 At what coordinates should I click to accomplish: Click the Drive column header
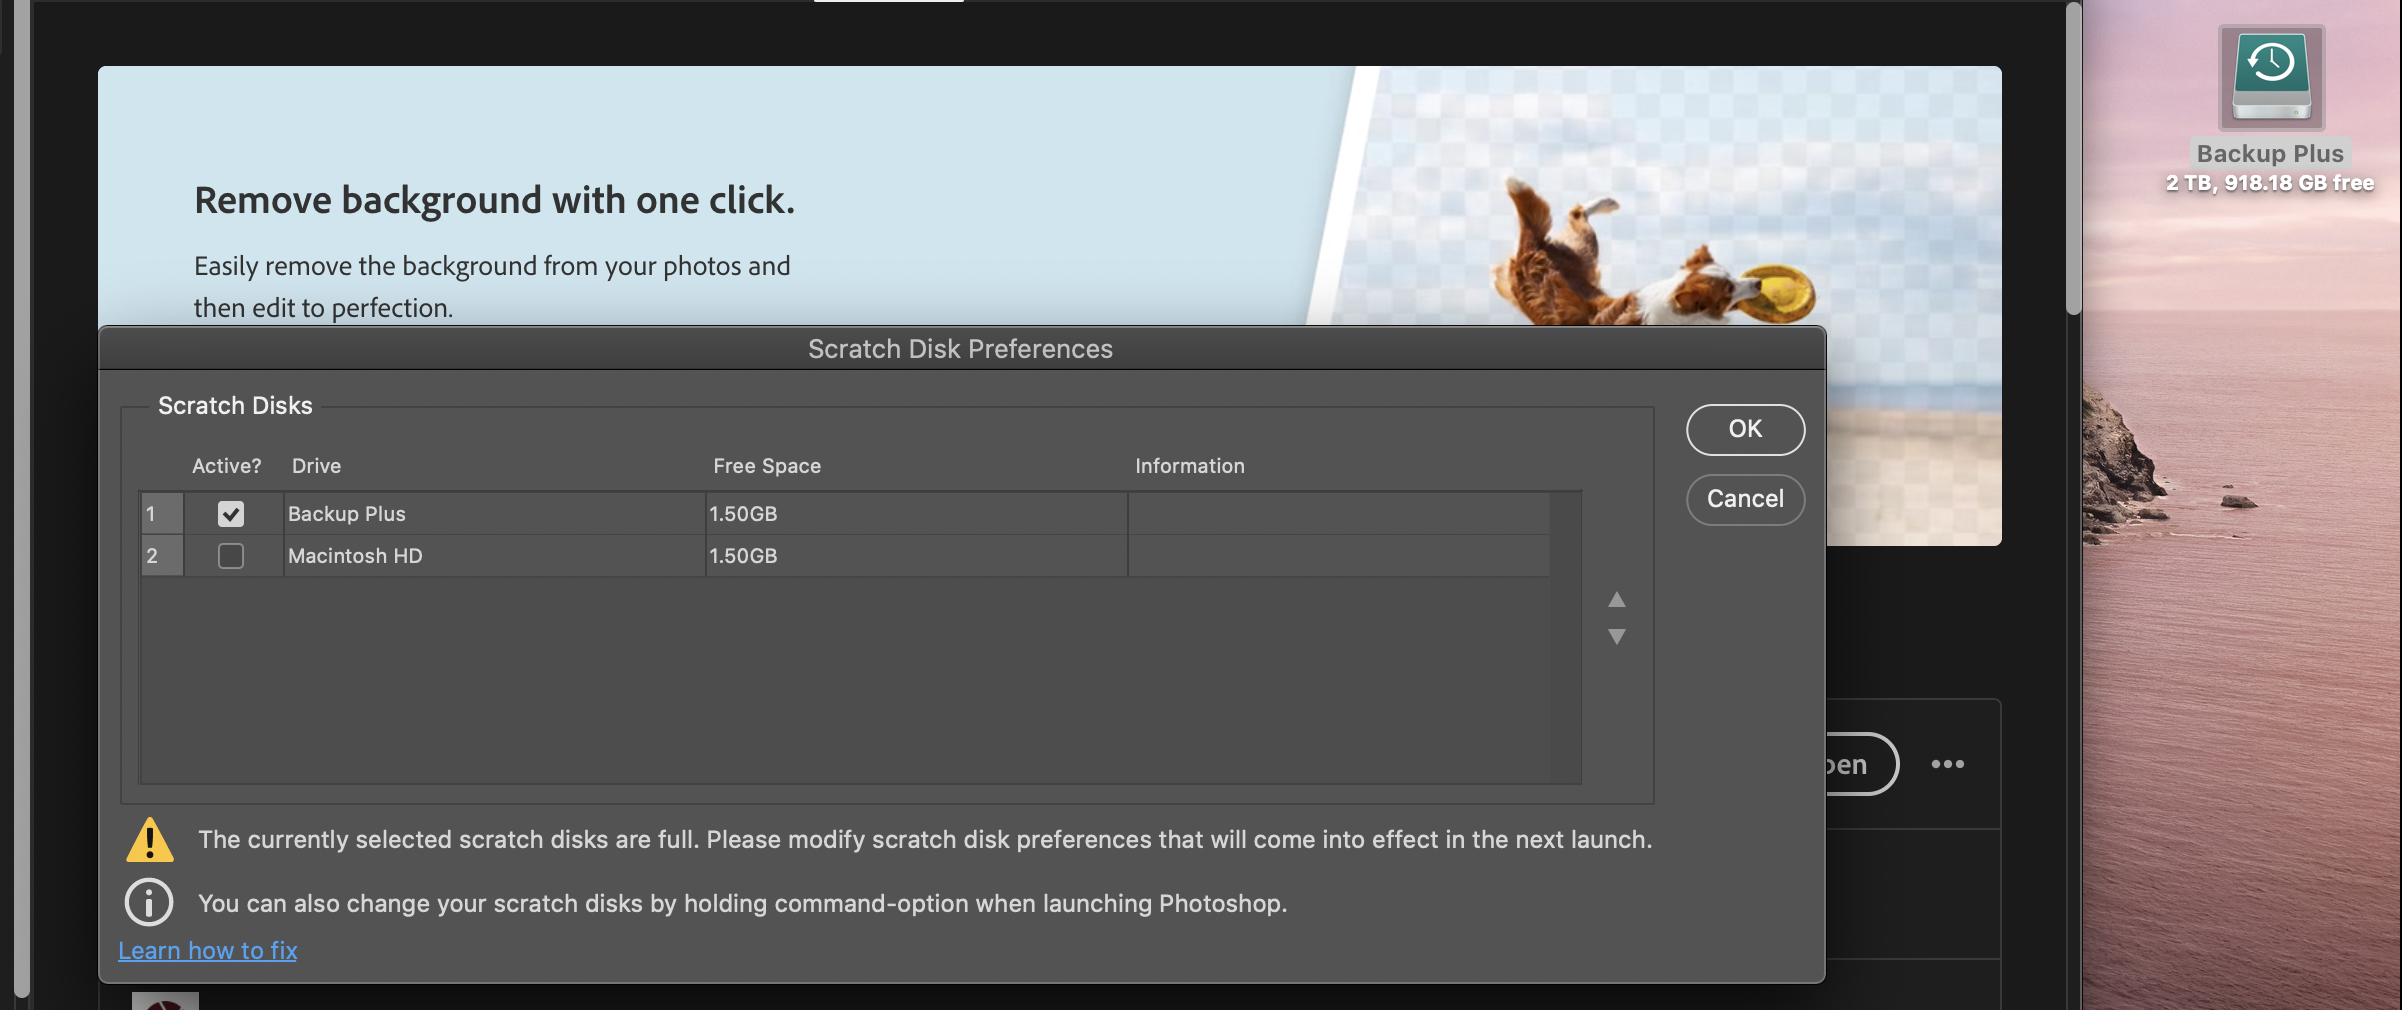[x=316, y=465]
